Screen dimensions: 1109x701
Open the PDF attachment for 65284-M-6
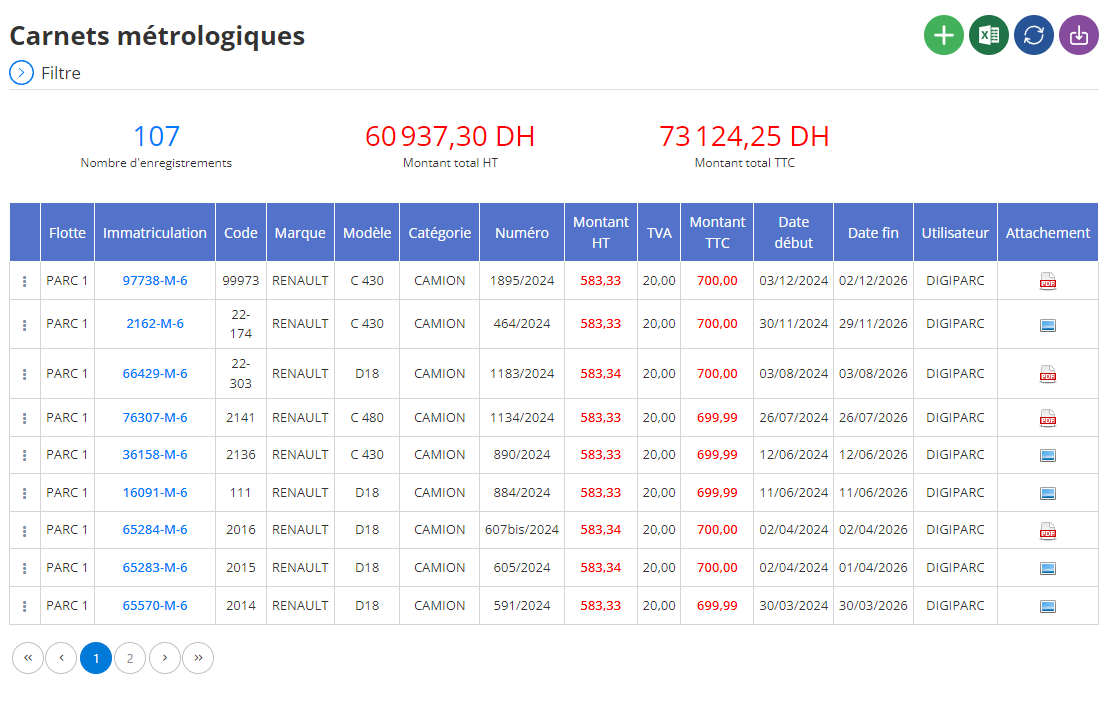click(x=1047, y=531)
